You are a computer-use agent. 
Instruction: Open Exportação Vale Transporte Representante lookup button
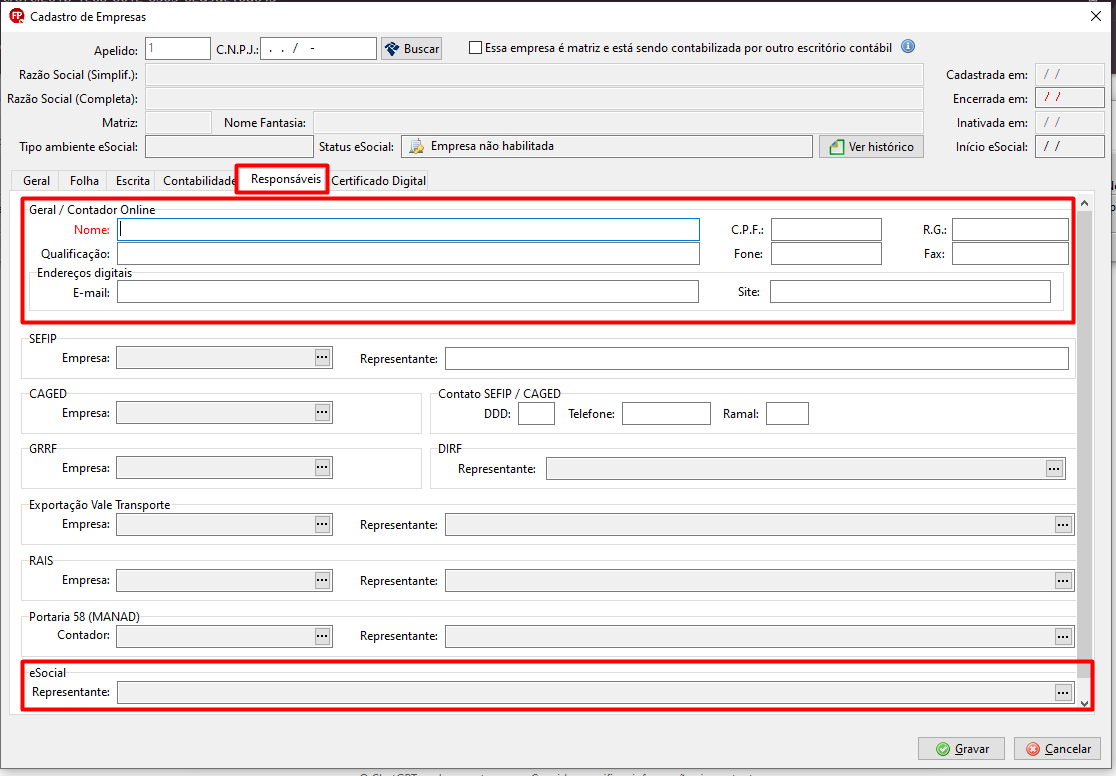[1063, 525]
